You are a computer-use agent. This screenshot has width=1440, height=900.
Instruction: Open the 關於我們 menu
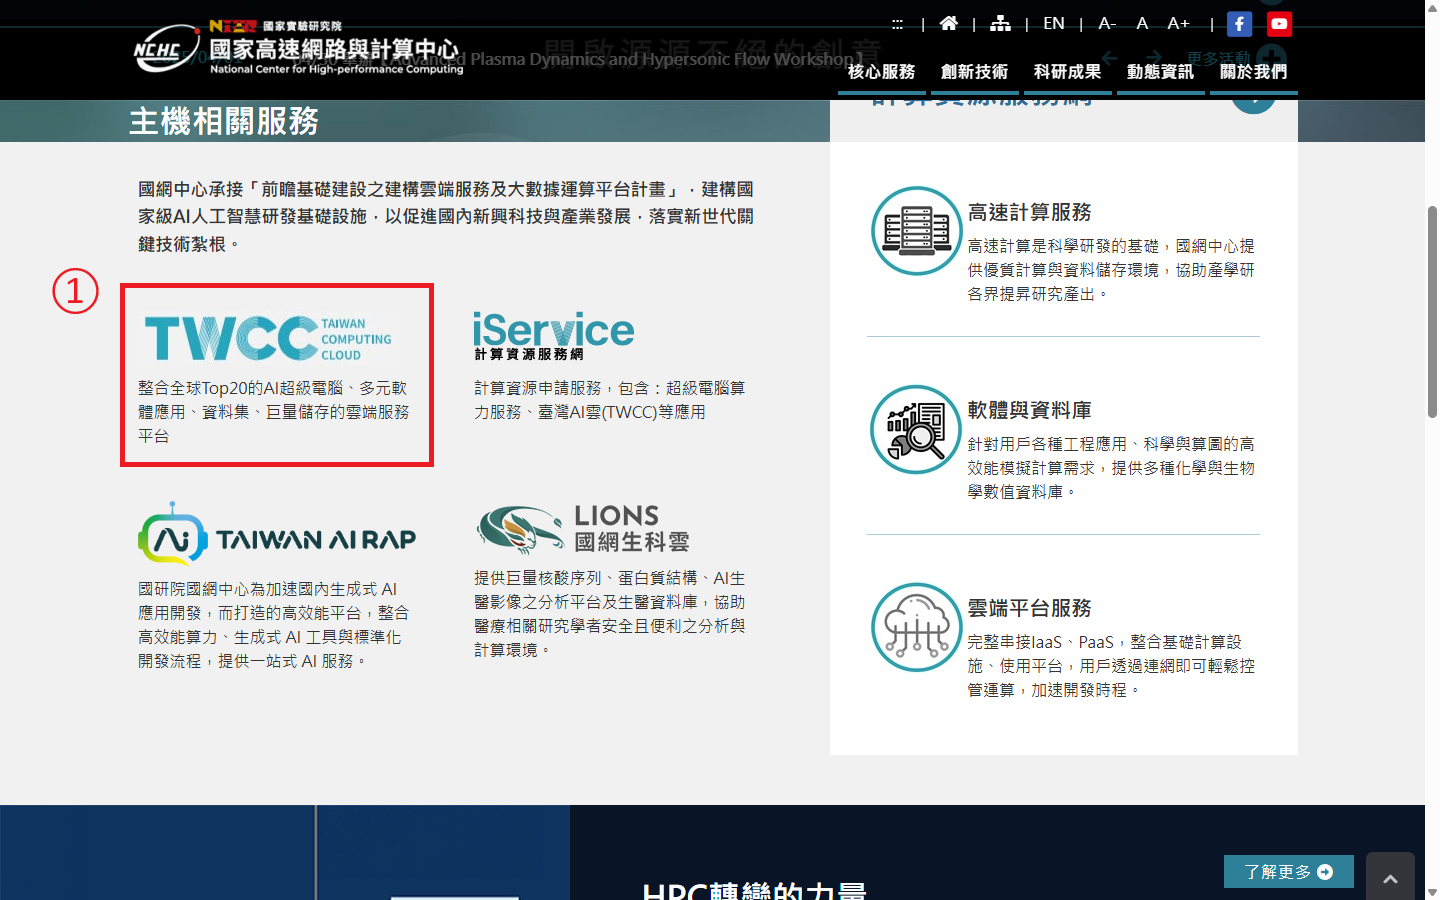[x=1253, y=72]
